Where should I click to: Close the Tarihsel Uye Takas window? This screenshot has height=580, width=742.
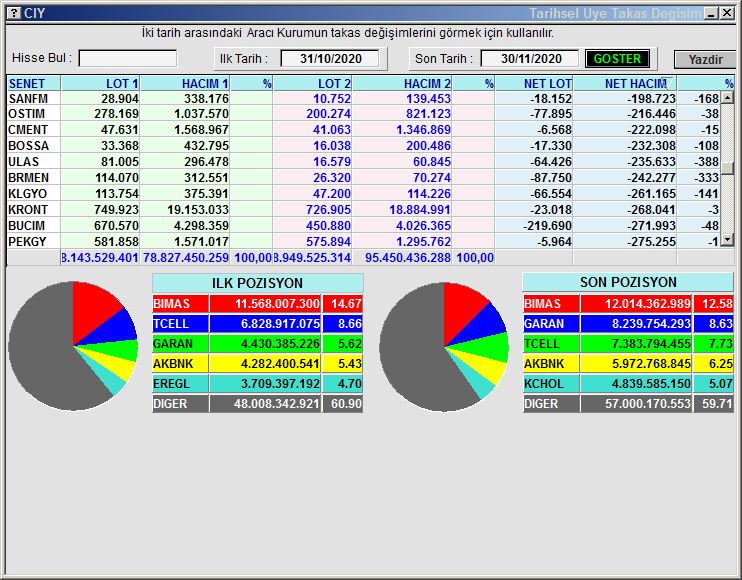[x=727, y=13]
